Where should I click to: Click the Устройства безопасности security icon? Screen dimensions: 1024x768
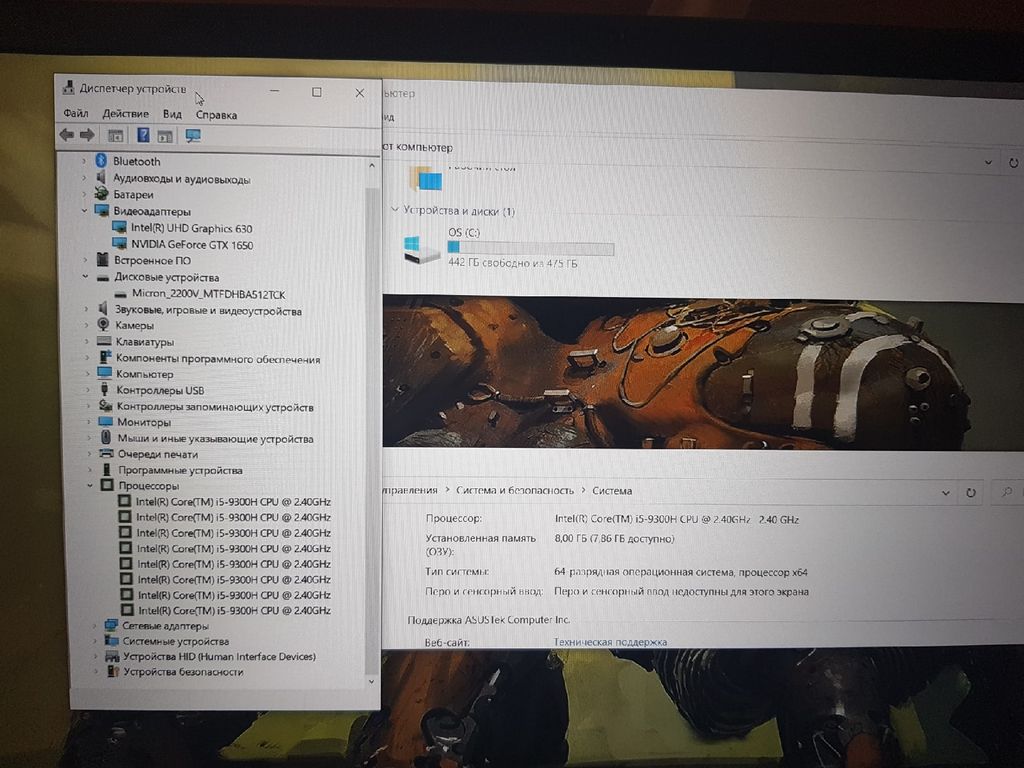point(114,671)
